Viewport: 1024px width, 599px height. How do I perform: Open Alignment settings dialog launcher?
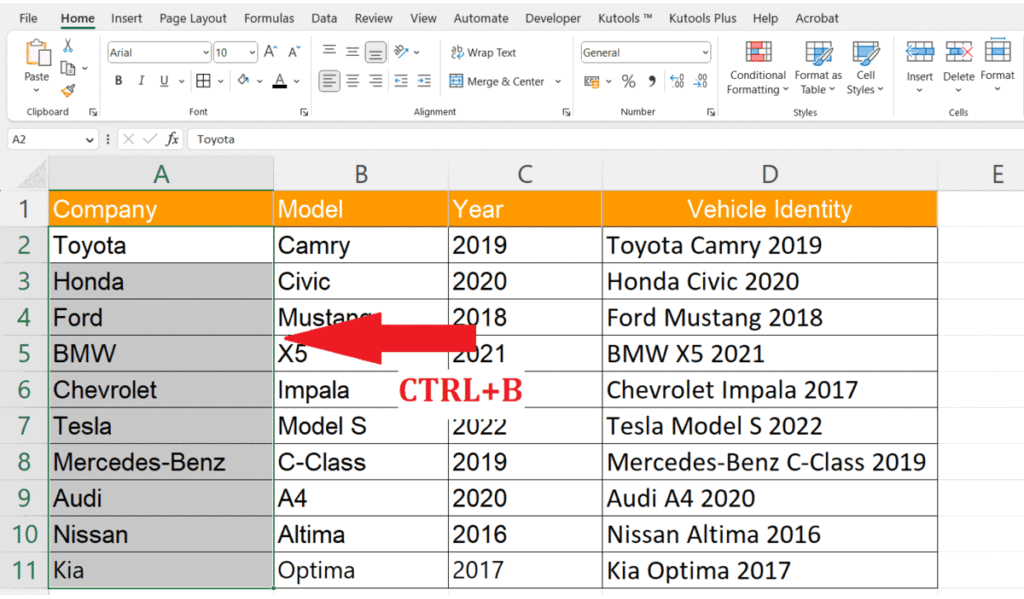[566, 112]
